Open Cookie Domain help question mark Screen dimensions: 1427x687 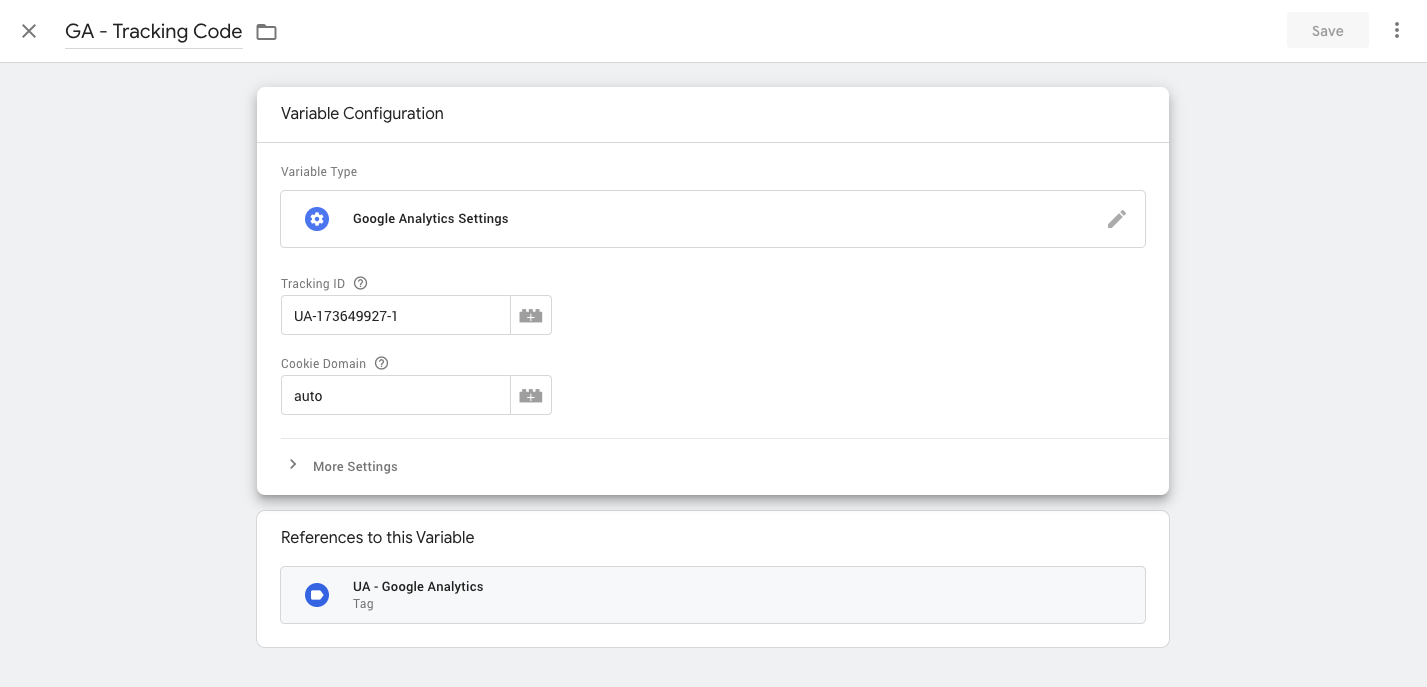[381, 364]
